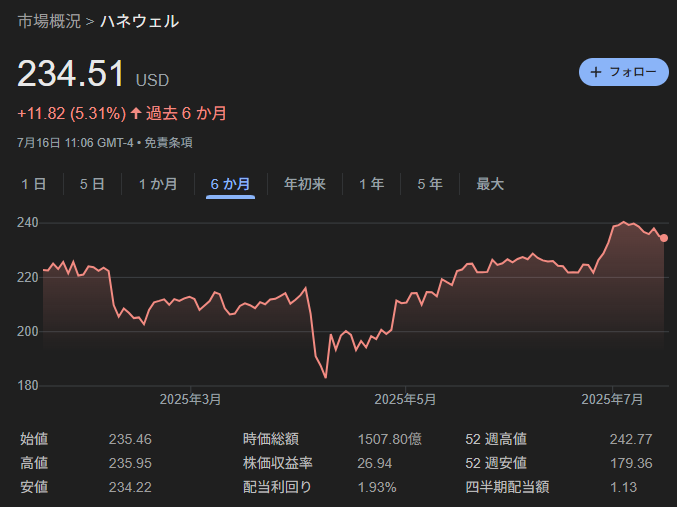Click the 四半期配当額 label
This screenshot has width=677, height=507.
[x=507, y=487]
